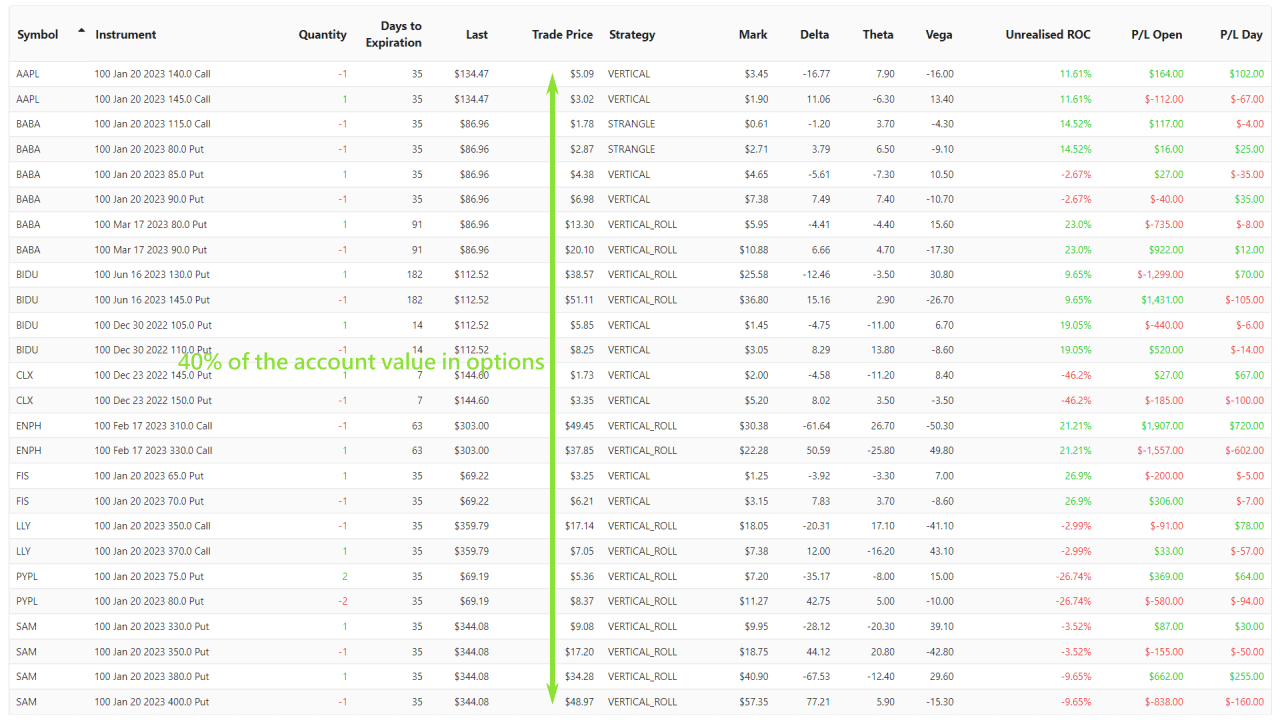Sort by the Quantity column header
The image size is (1280, 720).
point(323,34)
